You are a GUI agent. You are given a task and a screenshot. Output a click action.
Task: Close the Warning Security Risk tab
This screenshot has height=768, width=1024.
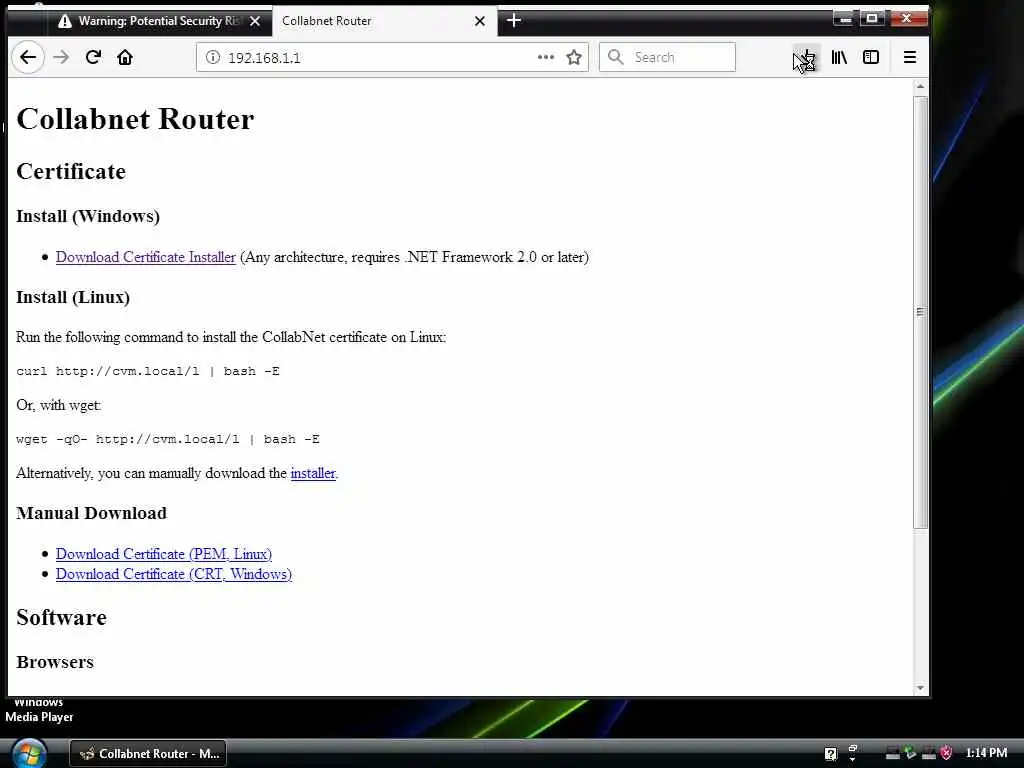pos(255,21)
